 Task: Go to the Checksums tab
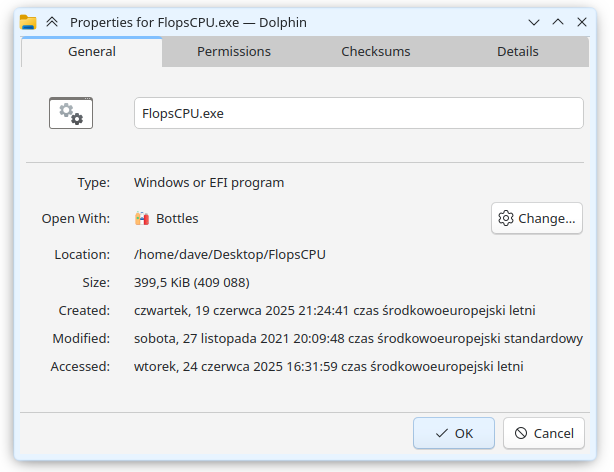(375, 52)
